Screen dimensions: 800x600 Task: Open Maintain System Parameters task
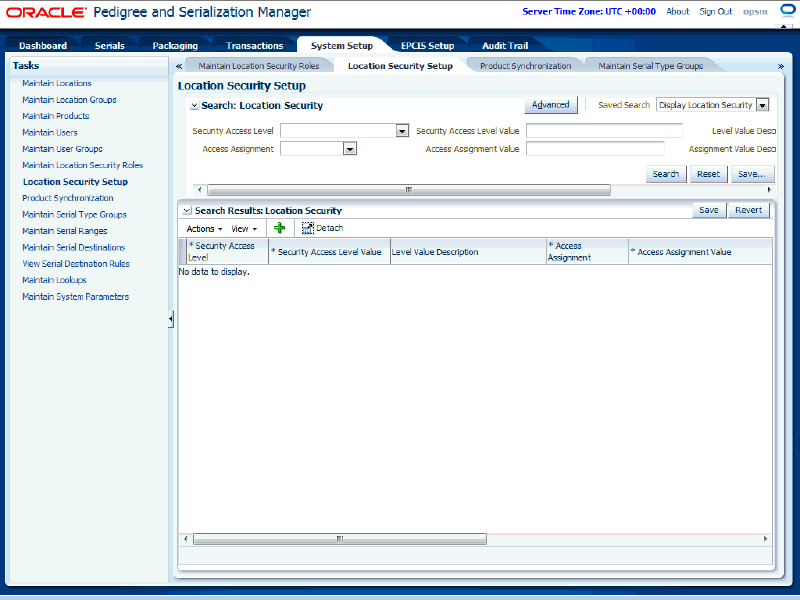click(76, 296)
